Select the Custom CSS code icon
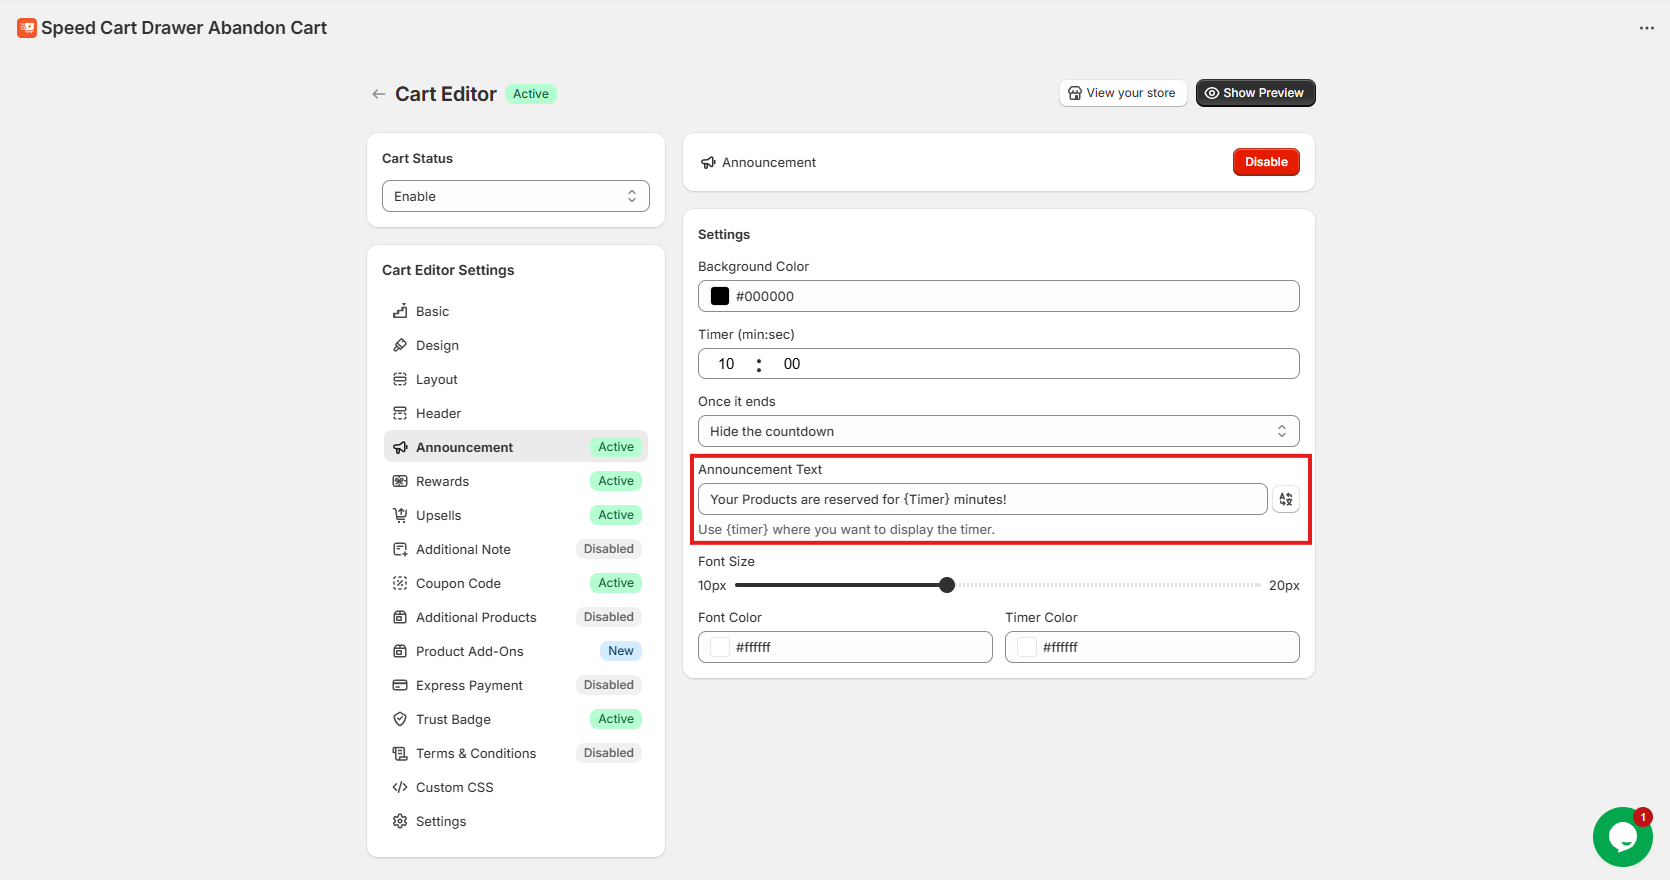1670x880 pixels. tap(400, 787)
